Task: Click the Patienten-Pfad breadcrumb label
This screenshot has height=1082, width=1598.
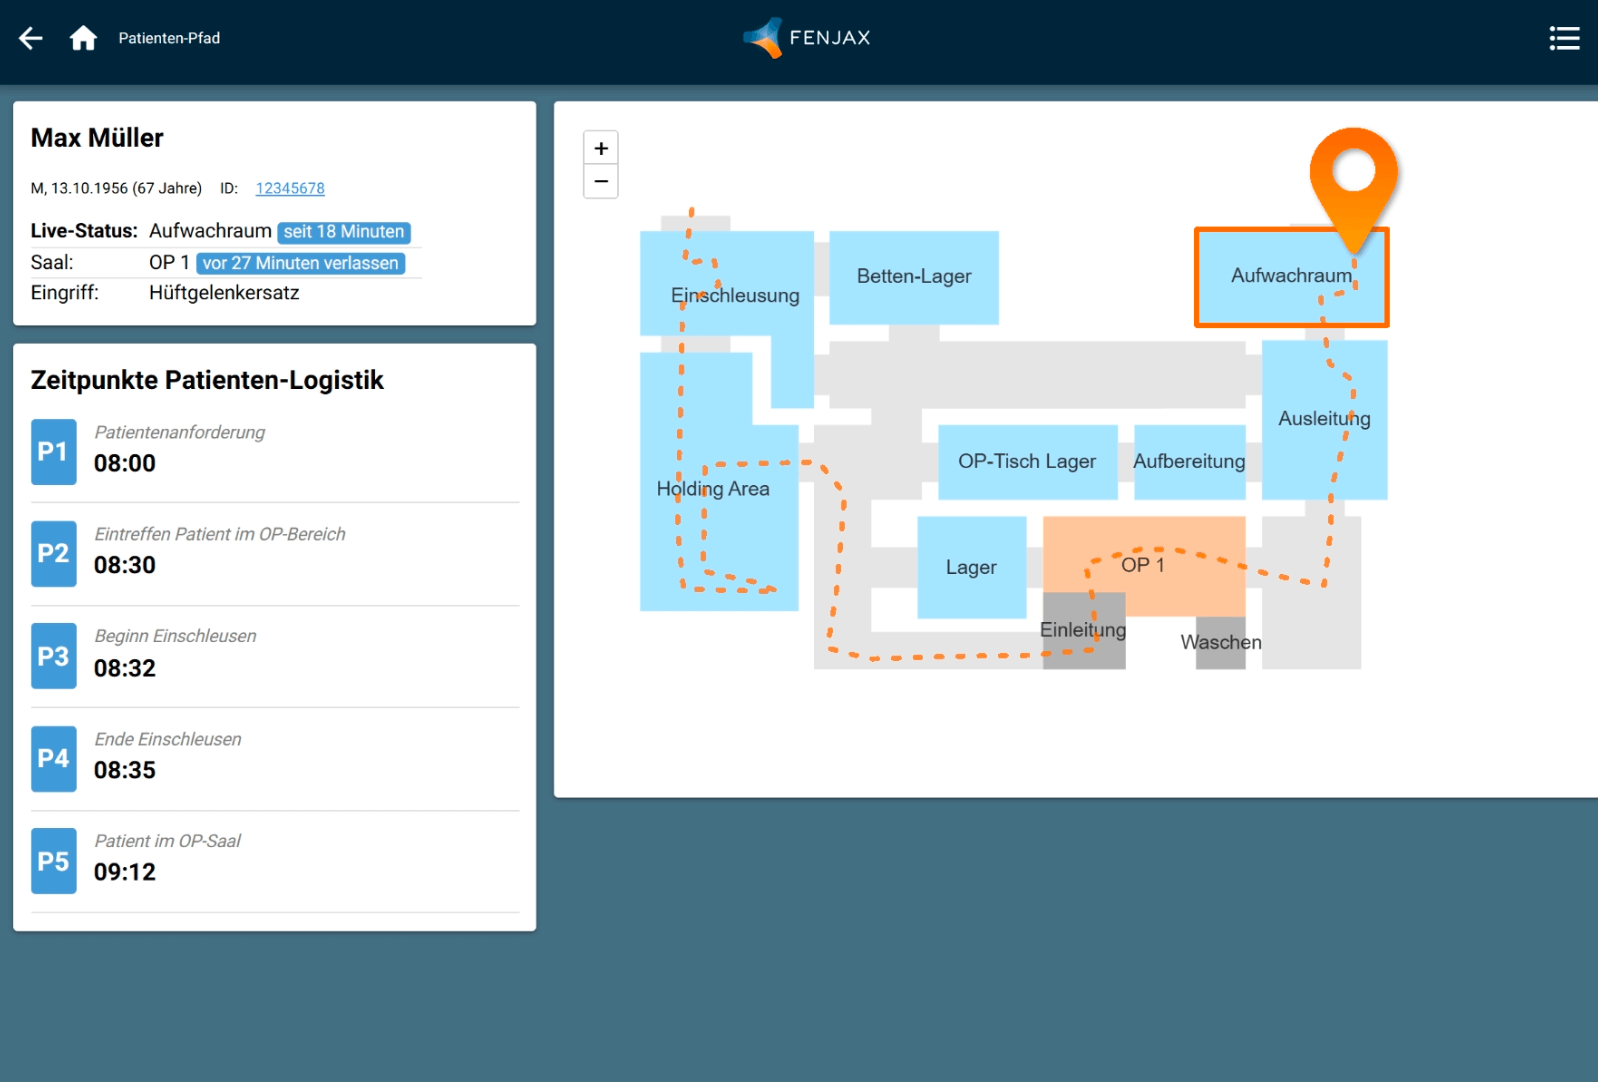Action: pos(169,38)
